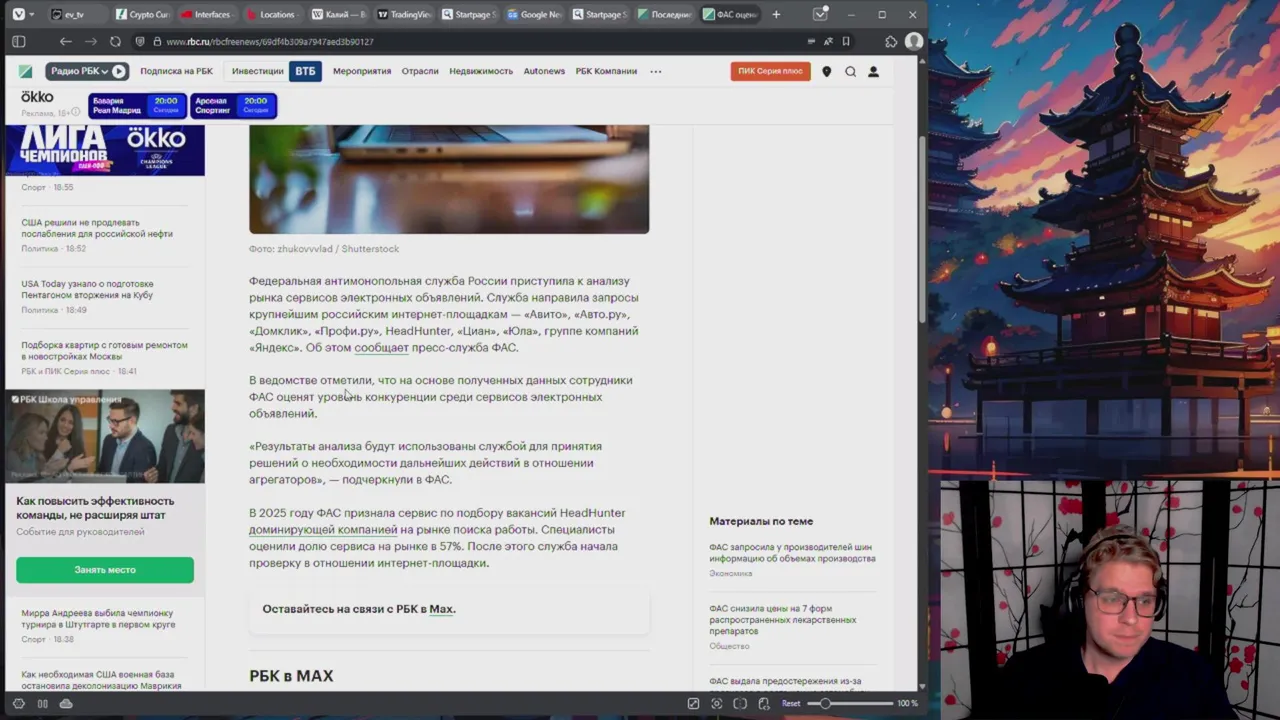Open Подборка квартир с готовым ремонтом
Screen dimensions: 1280x720
[104, 350]
